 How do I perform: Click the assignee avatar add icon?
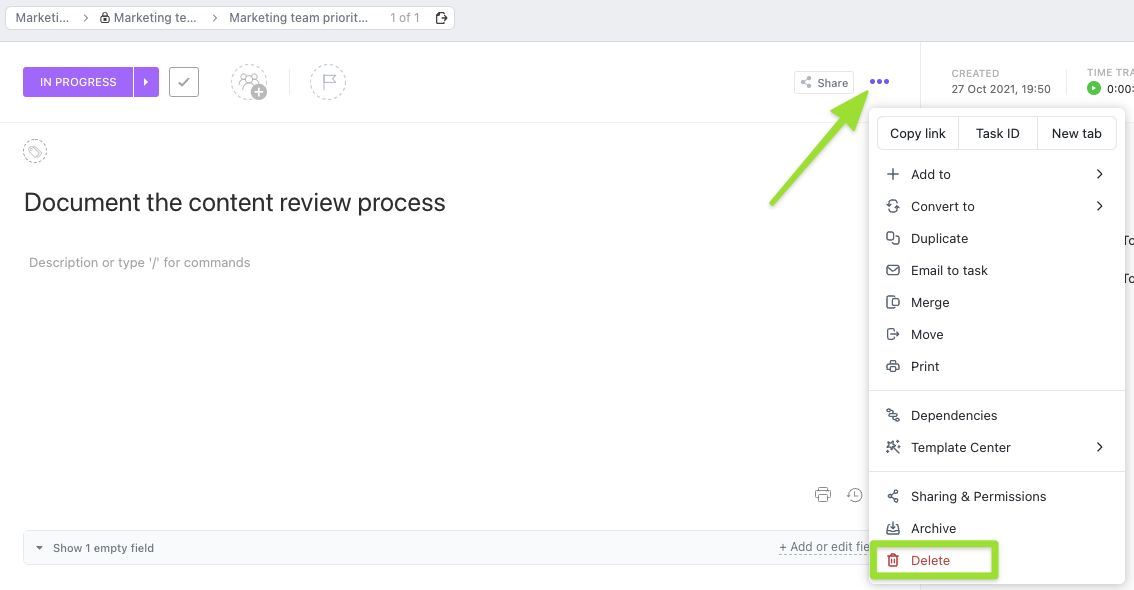coord(249,82)
